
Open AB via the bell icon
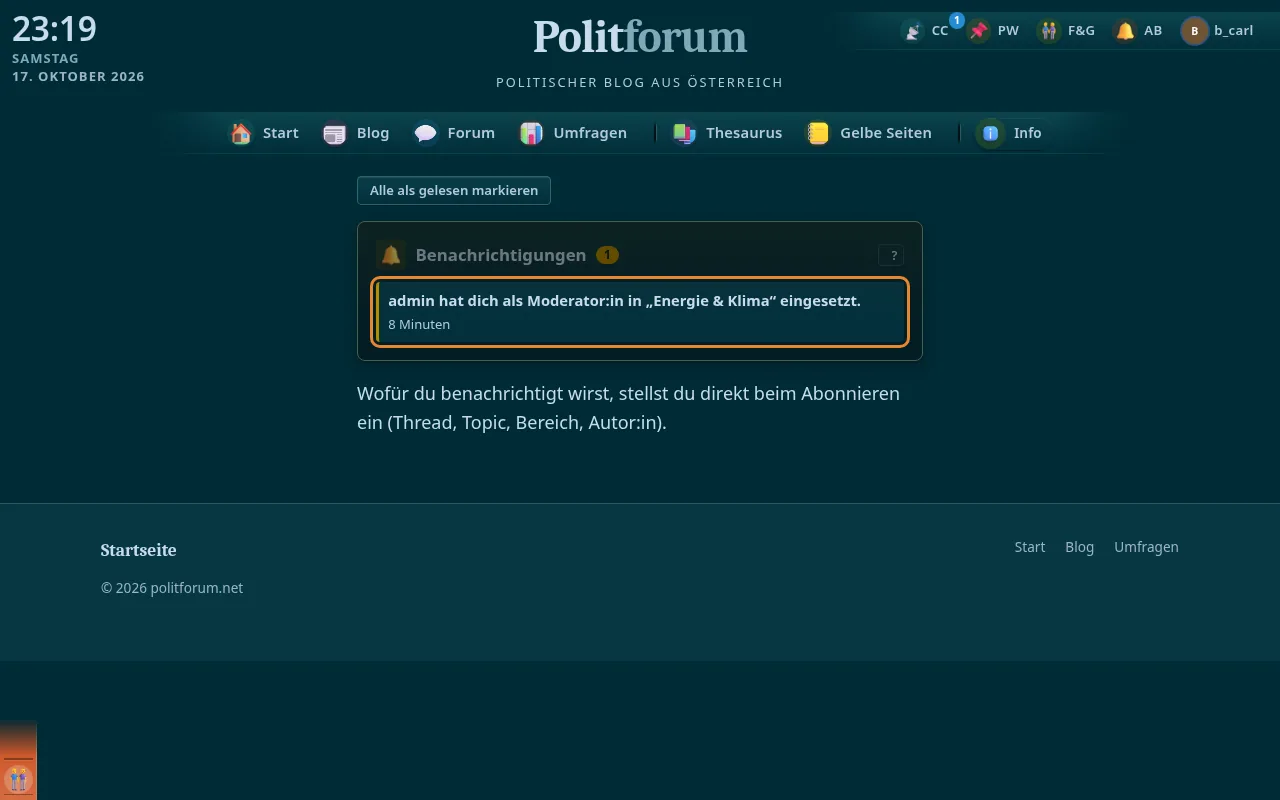1125,31
